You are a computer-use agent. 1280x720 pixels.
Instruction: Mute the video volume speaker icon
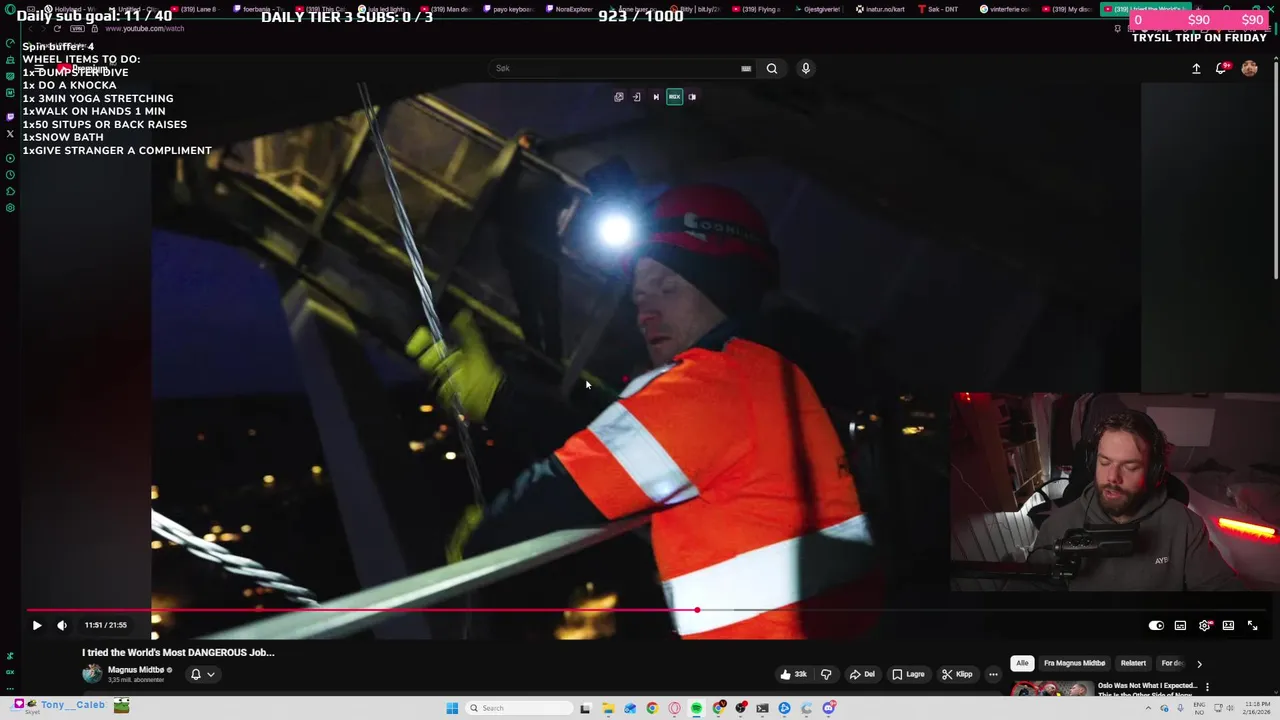pos(62,625)
